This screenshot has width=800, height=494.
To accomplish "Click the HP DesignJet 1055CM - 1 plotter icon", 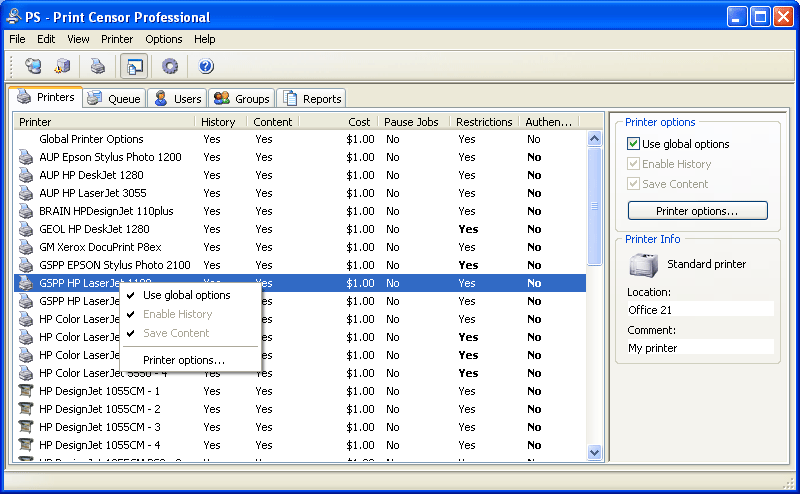I will pyautogui.click(x=26, y=391).
